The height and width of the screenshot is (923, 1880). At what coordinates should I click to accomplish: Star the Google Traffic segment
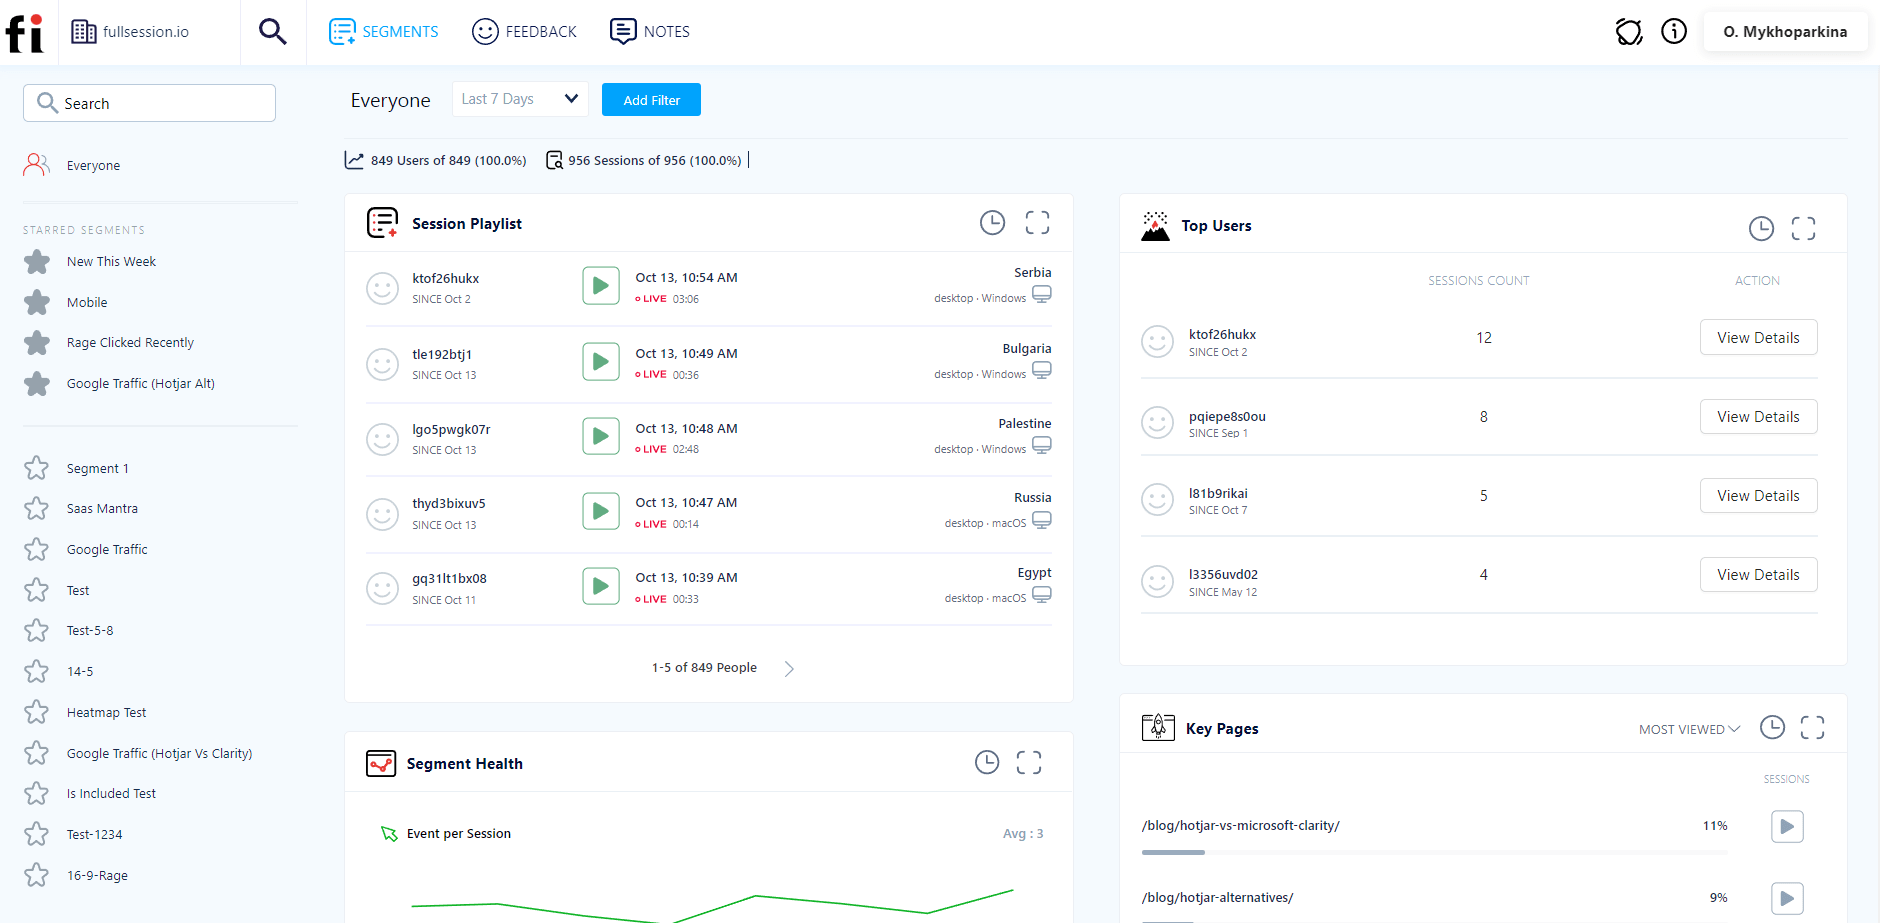pos(37,549)
